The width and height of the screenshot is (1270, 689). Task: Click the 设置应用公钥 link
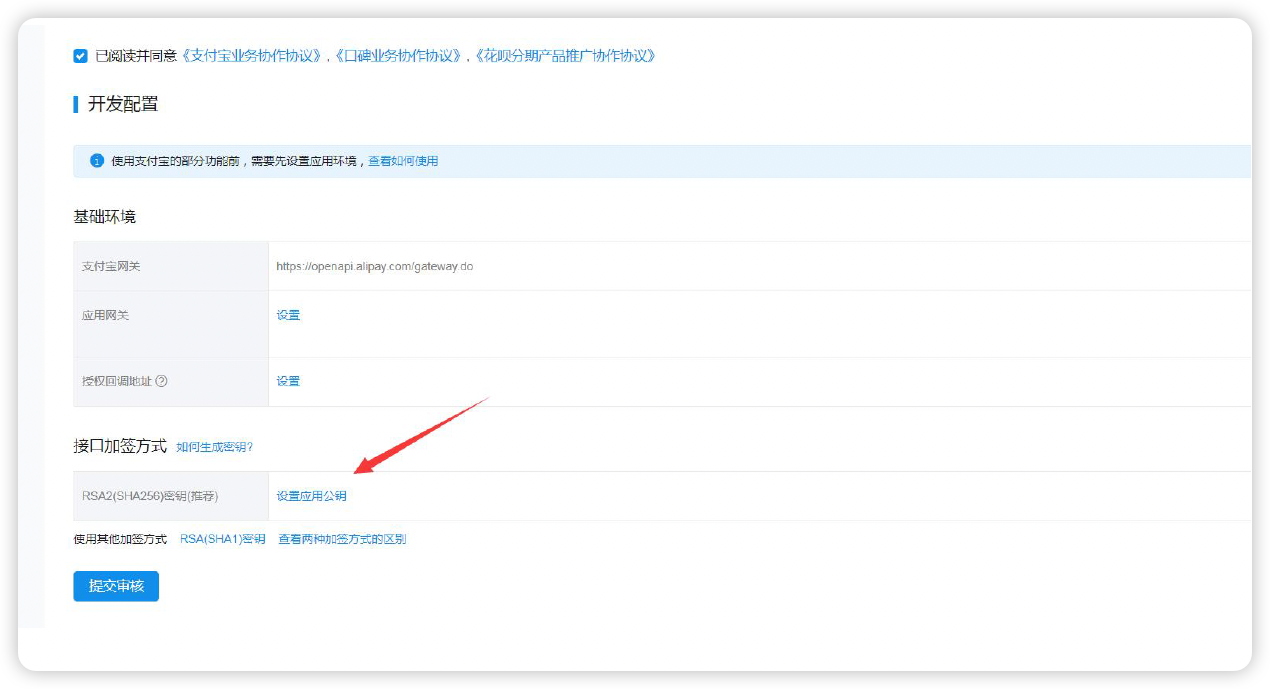312,496
